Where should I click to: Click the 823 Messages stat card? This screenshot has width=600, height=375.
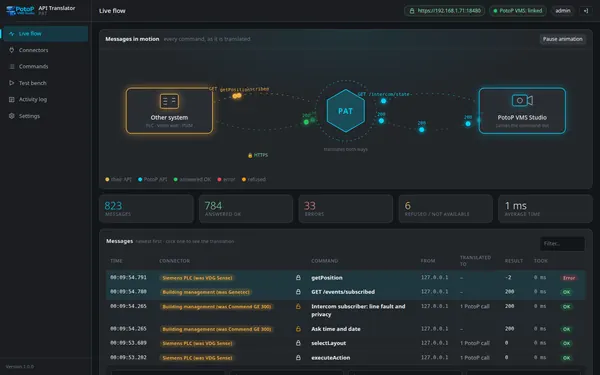click(147, 209)
